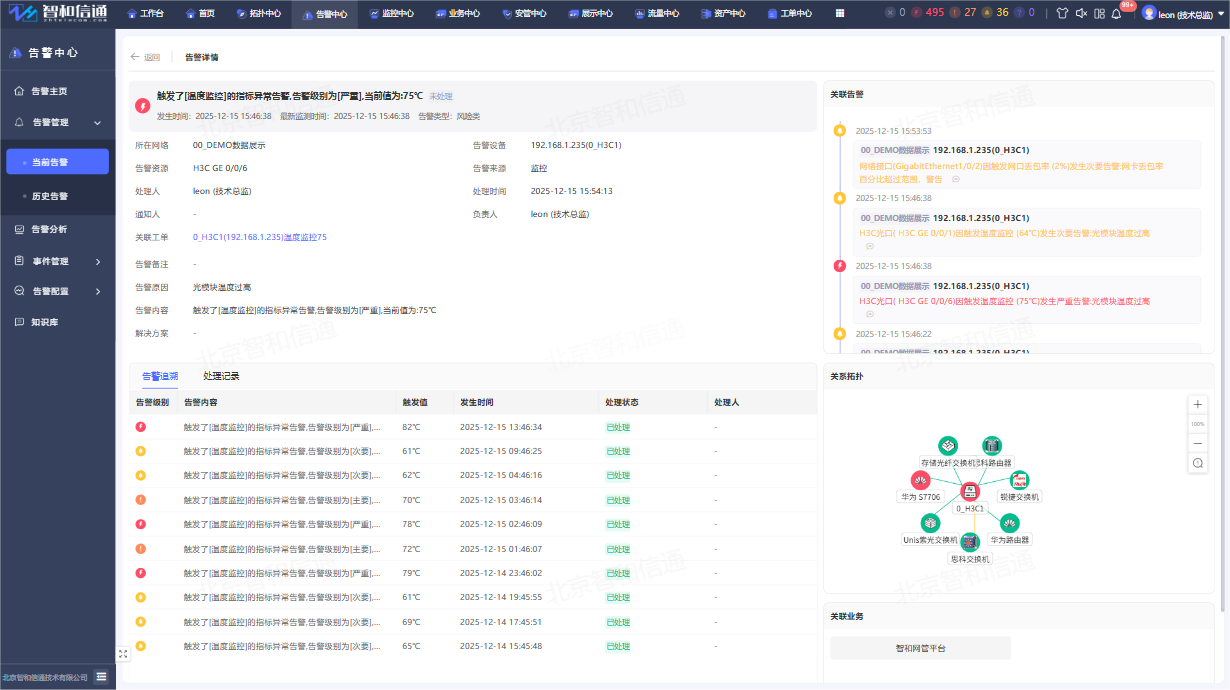Click fullscreen expand icon near table bottom-left

pos(123,654)
